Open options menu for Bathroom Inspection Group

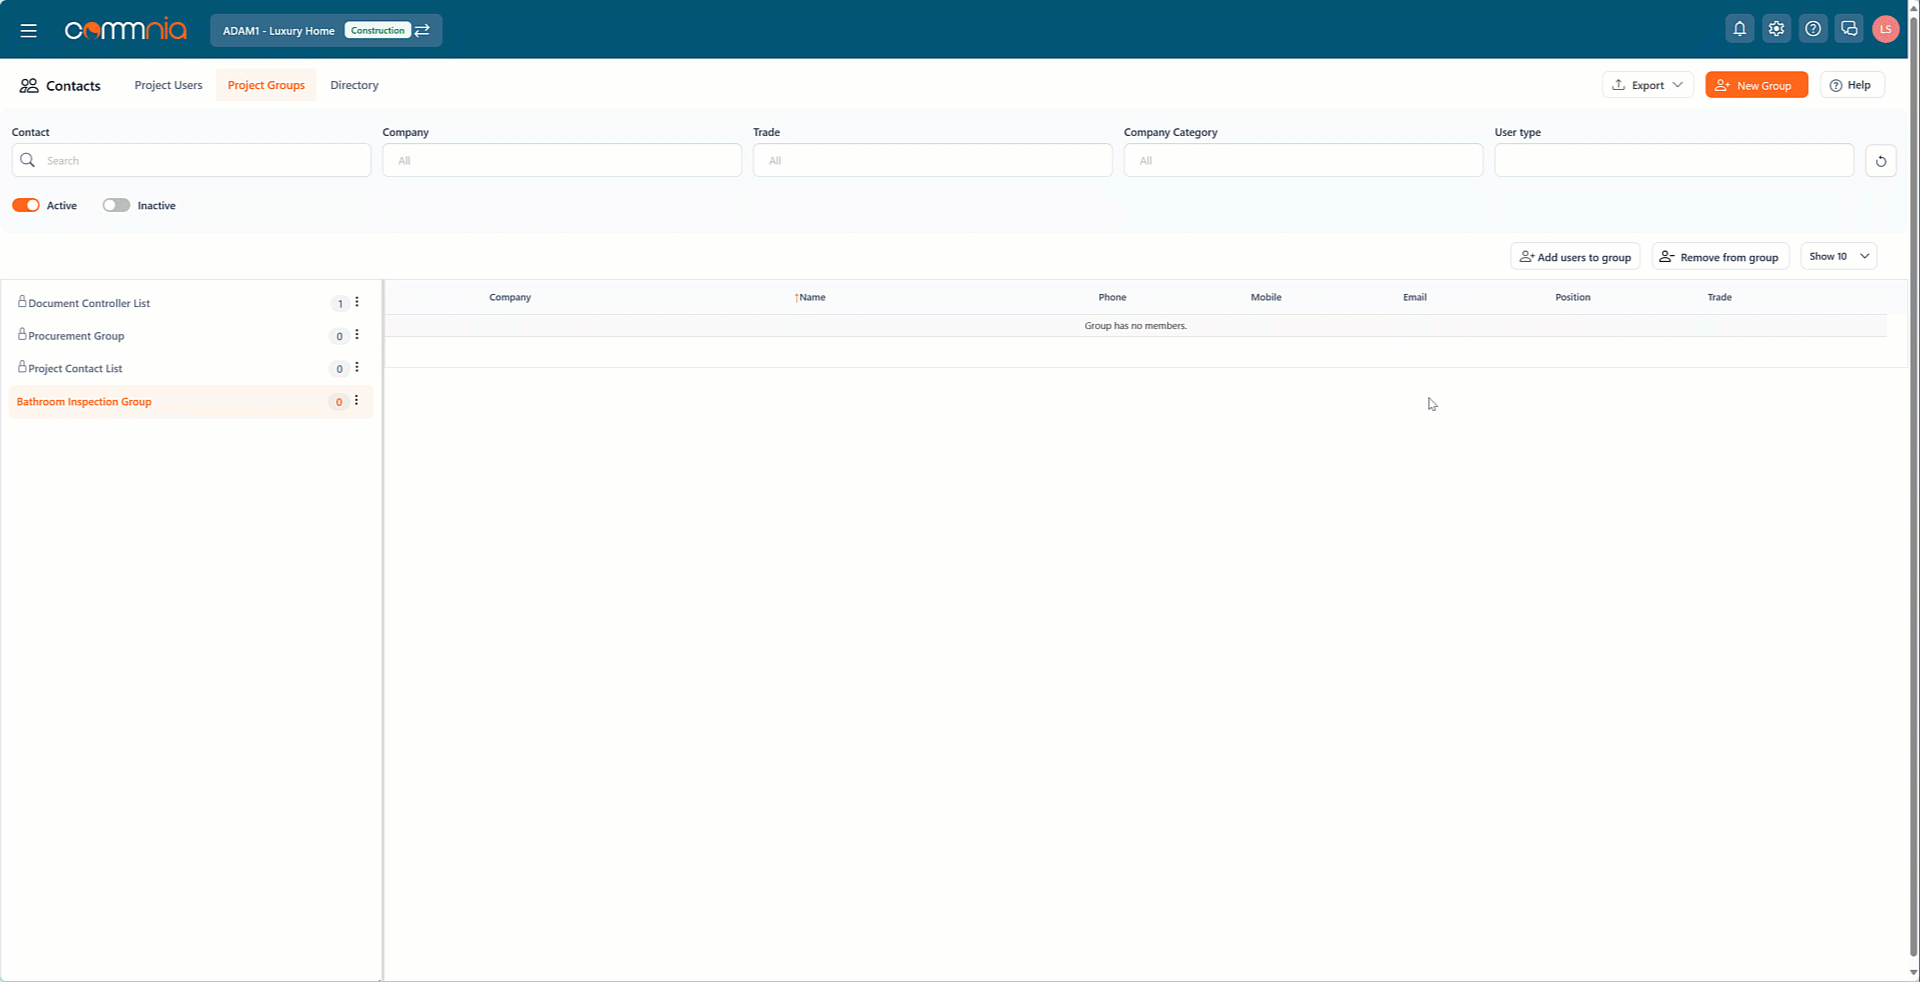(x=357, y=401)
